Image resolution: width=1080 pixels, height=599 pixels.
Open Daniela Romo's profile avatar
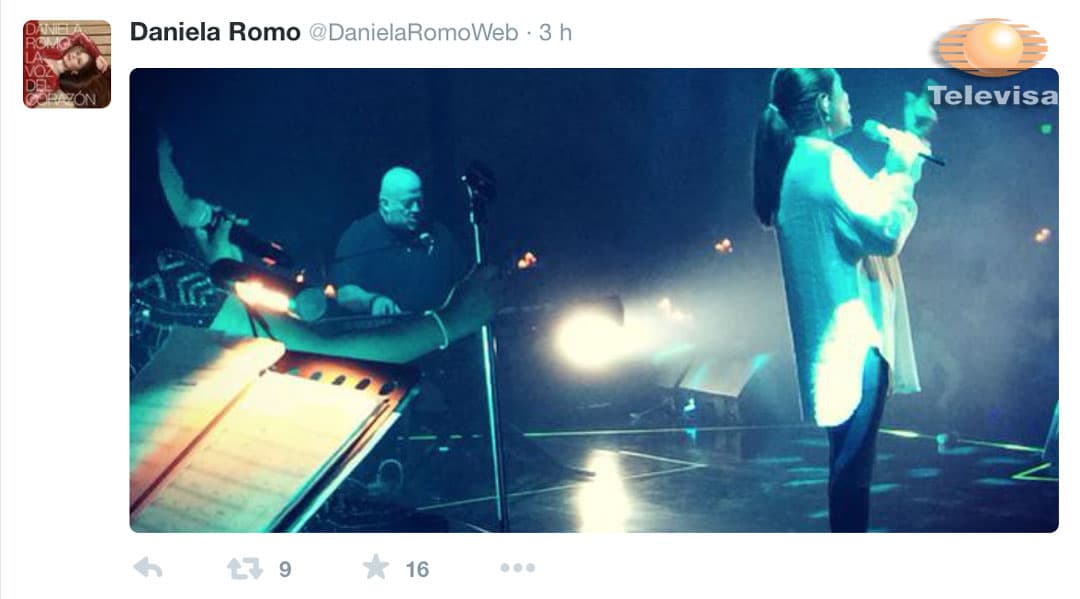pyautogui.click(x=67, y=64)
